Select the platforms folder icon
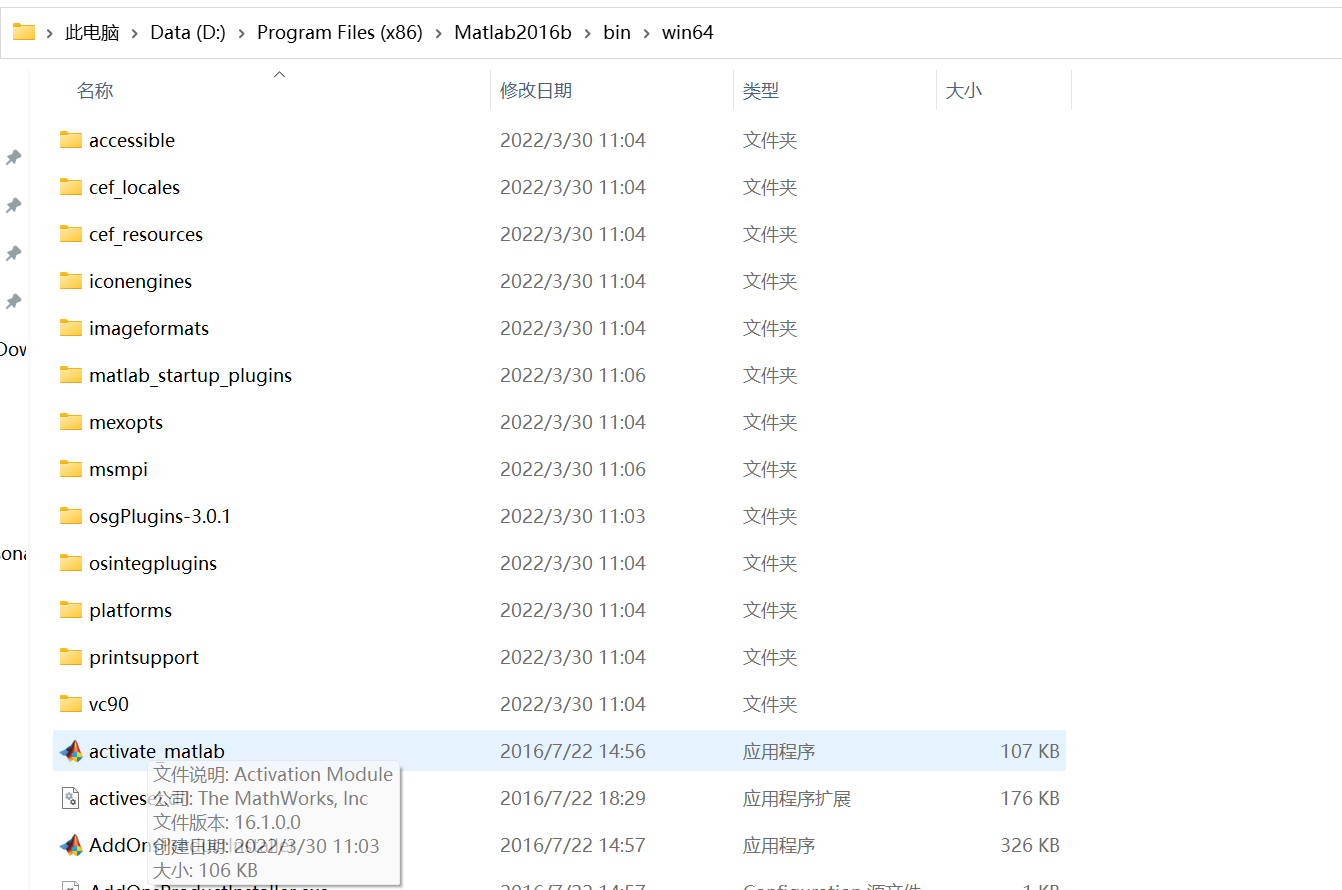 click(70, 610)
